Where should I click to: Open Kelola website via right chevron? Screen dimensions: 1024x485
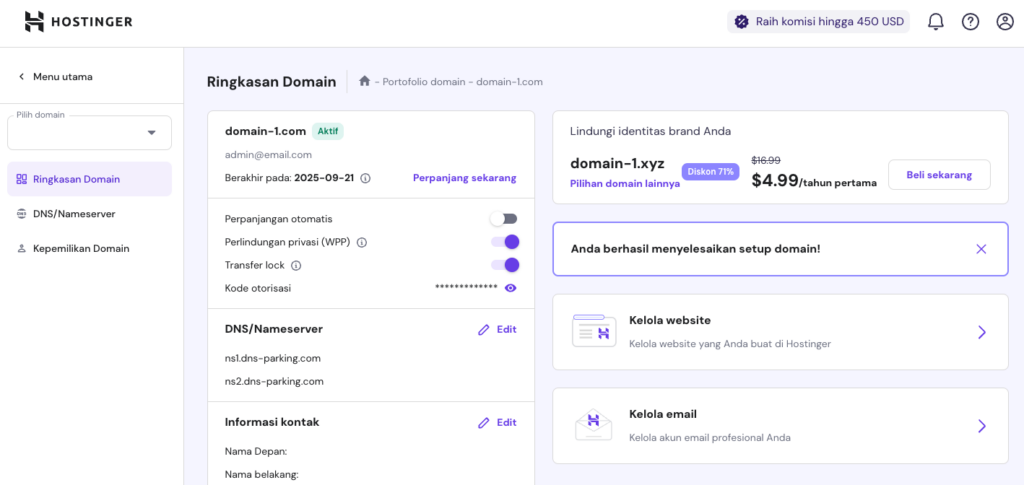click(982, 332)
